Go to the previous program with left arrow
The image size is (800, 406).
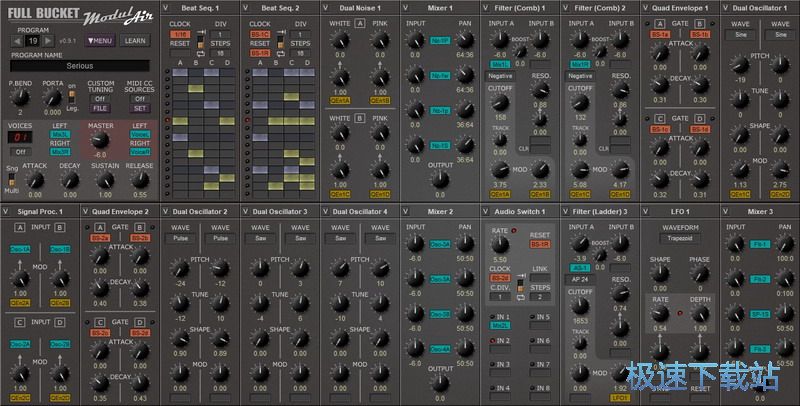[17, 41]
